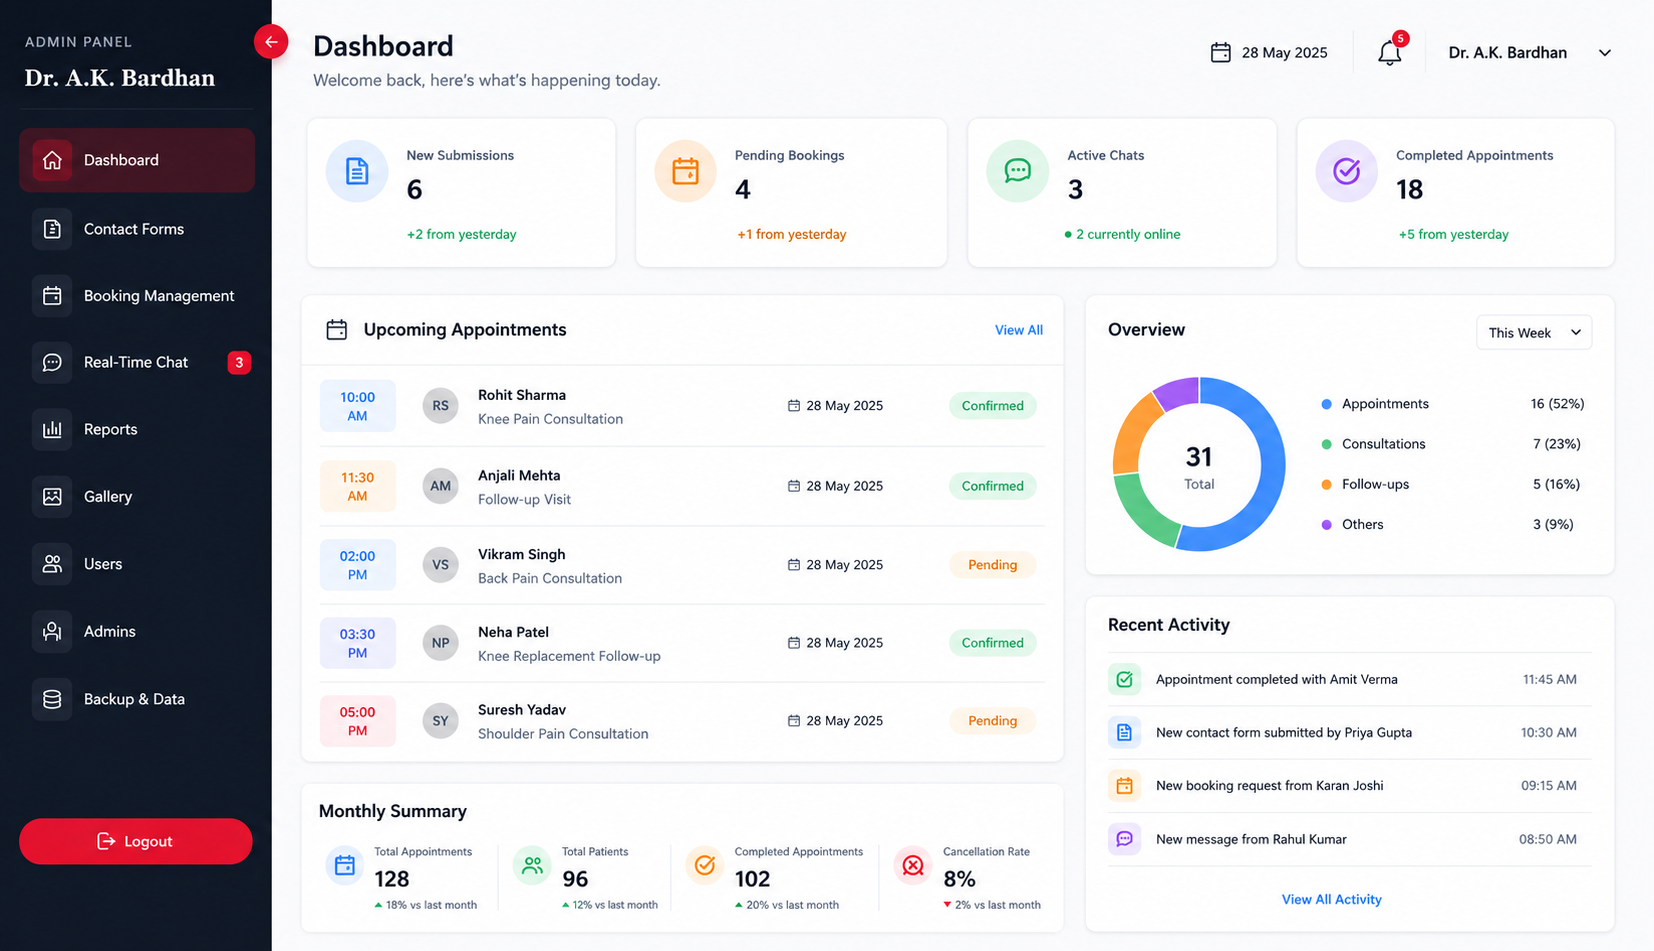Click the purple Others legend dot
Image resolution: width=1654 pixels, height=951 pixels.
(x=1326, y=525)
